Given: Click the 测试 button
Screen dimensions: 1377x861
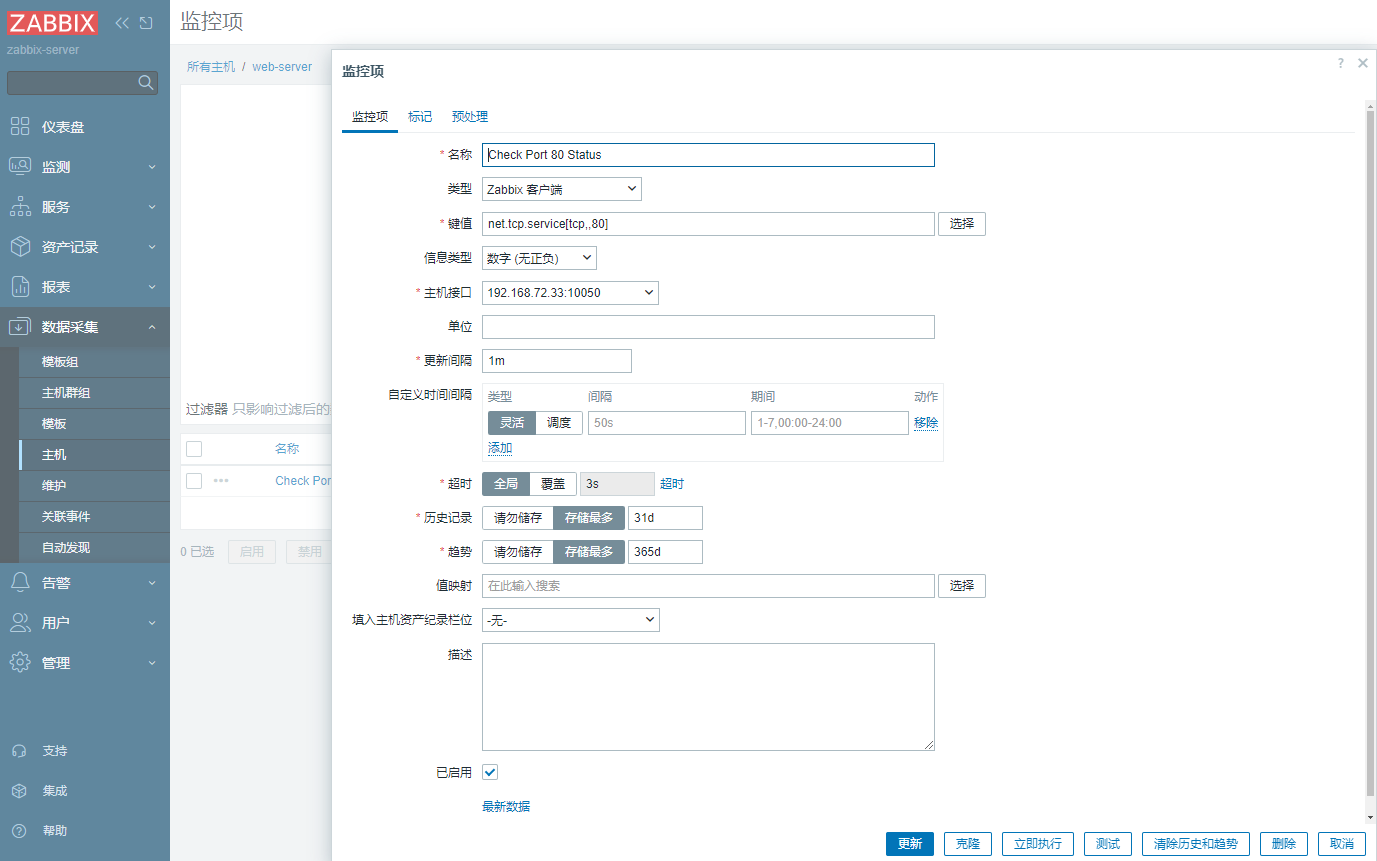Looking at the screenshot, I should pos(1108,844).
